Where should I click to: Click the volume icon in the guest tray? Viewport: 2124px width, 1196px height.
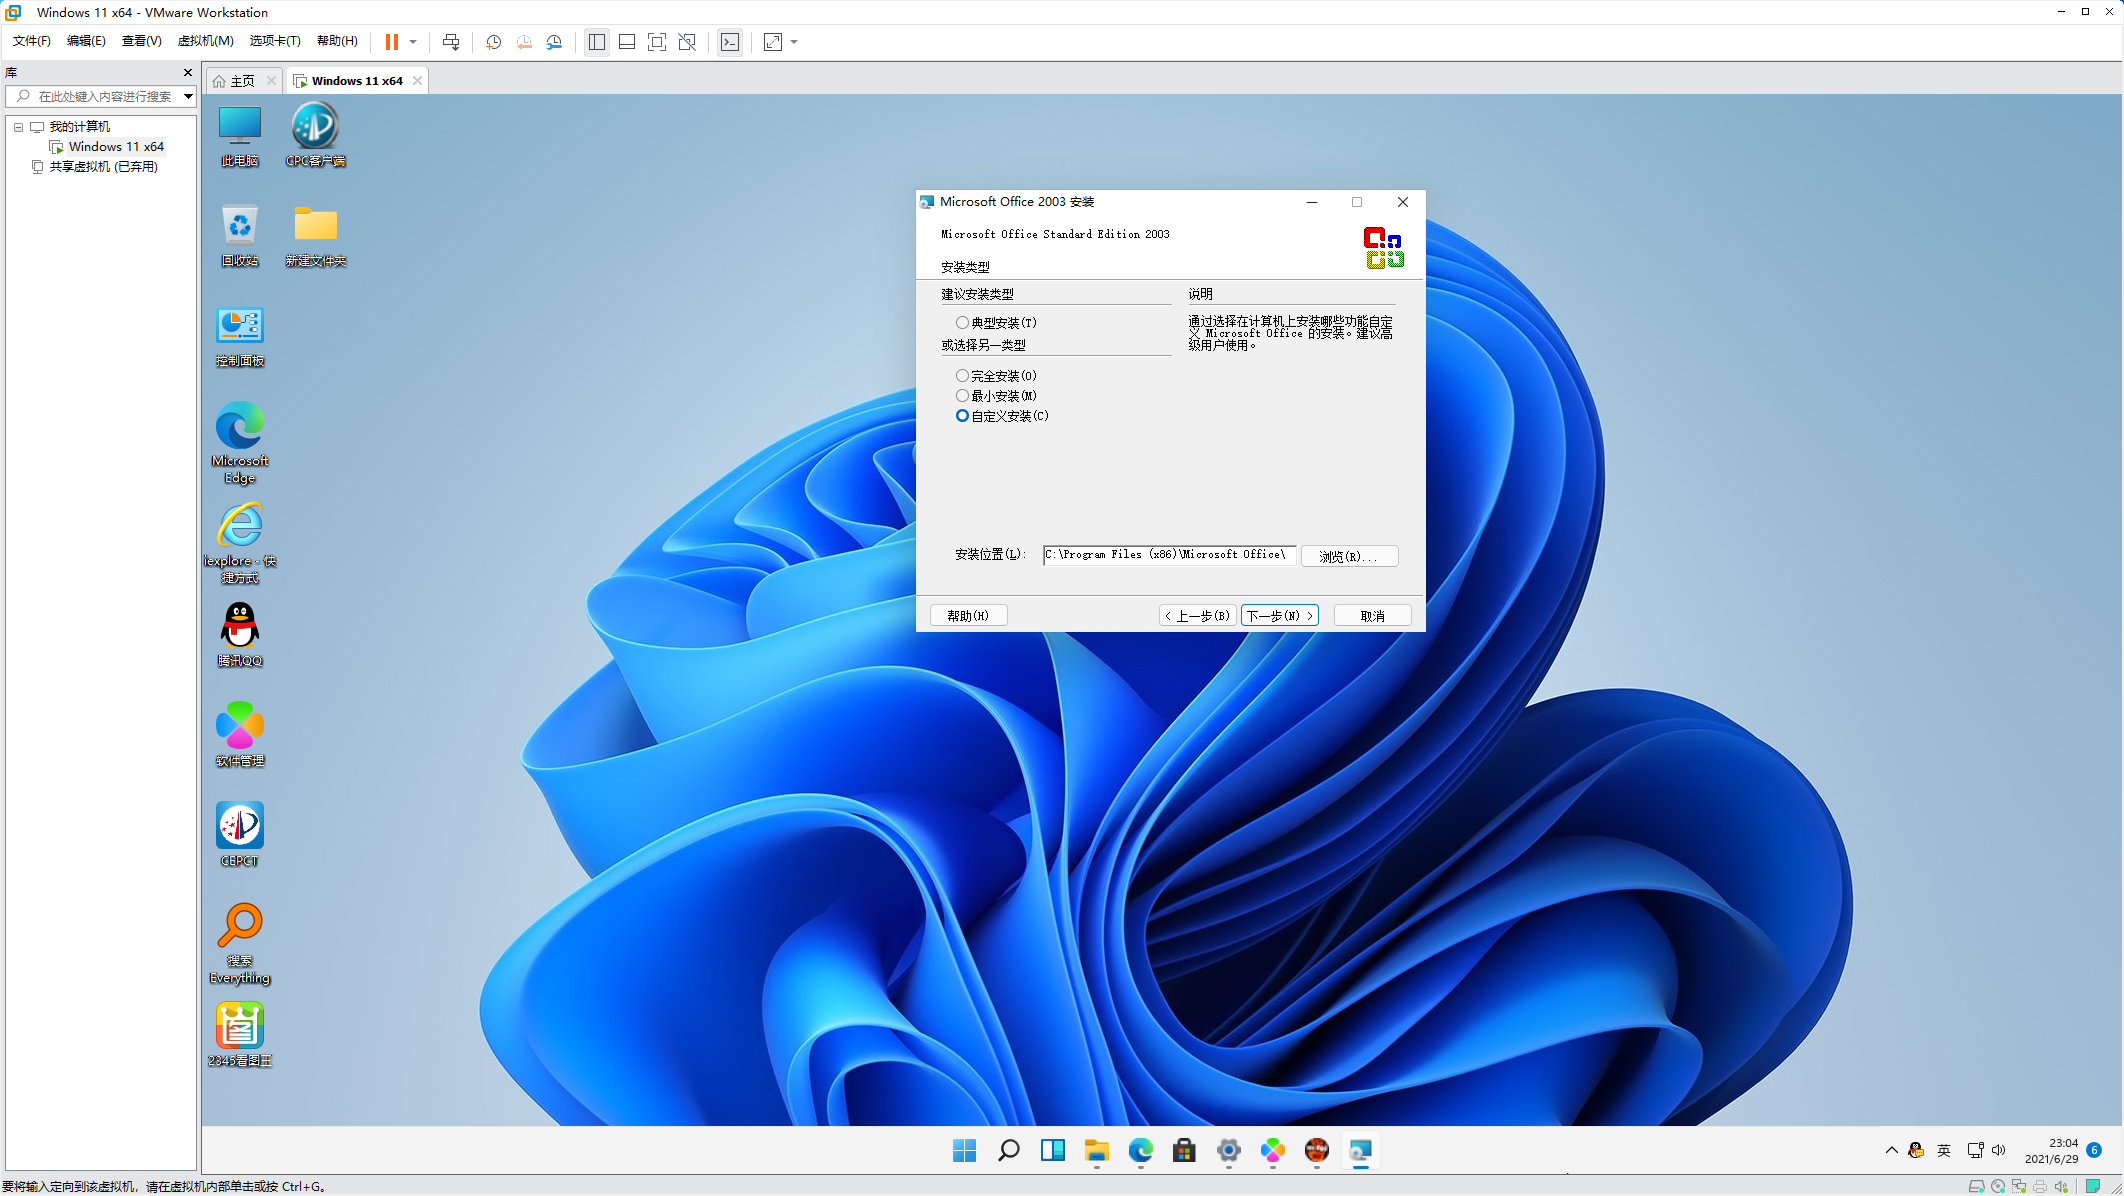1999,1151
